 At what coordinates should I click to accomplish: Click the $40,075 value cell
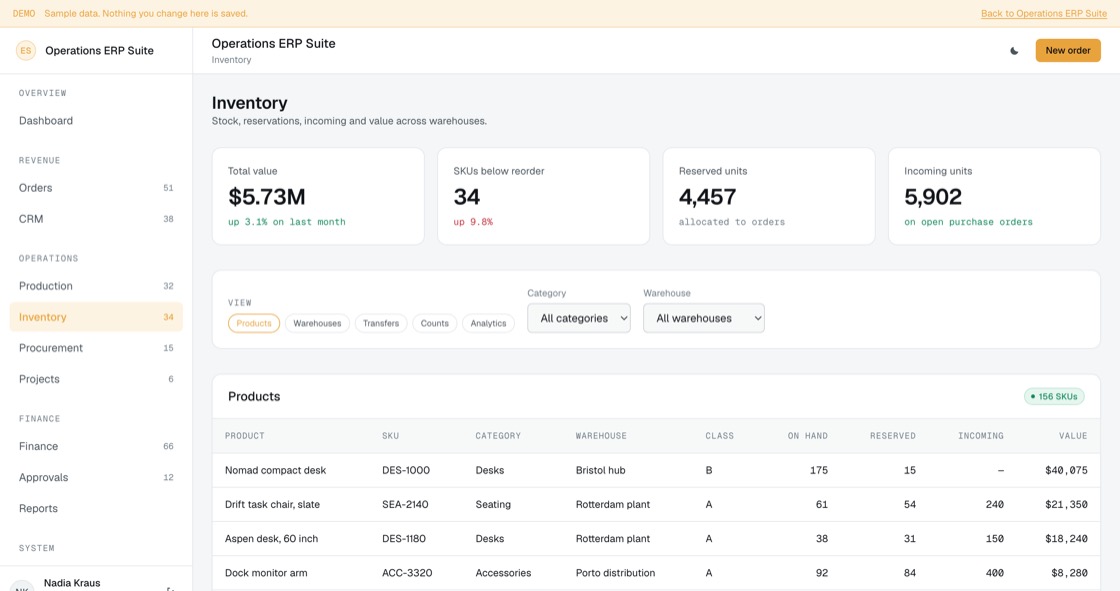(x=1066, y=470)
